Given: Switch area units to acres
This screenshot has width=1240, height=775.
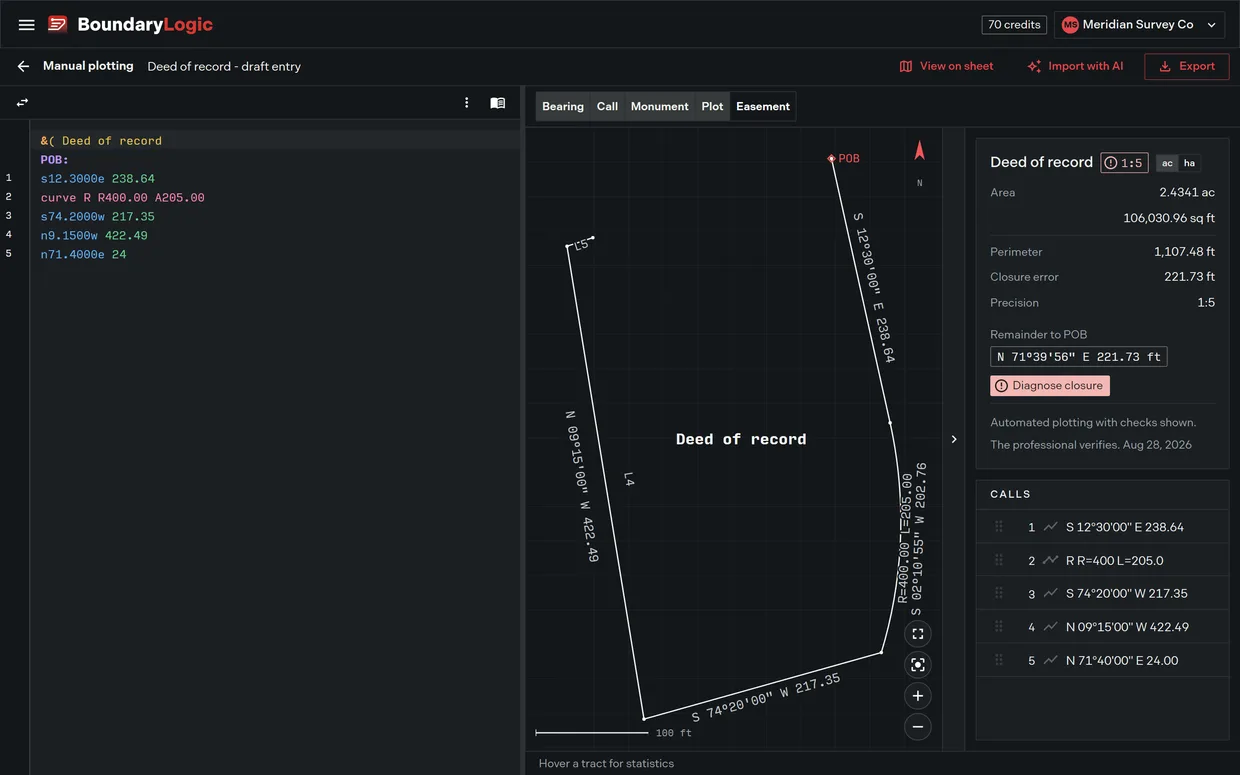Looking at the screenshot, I should click(x=1167, y=163).
